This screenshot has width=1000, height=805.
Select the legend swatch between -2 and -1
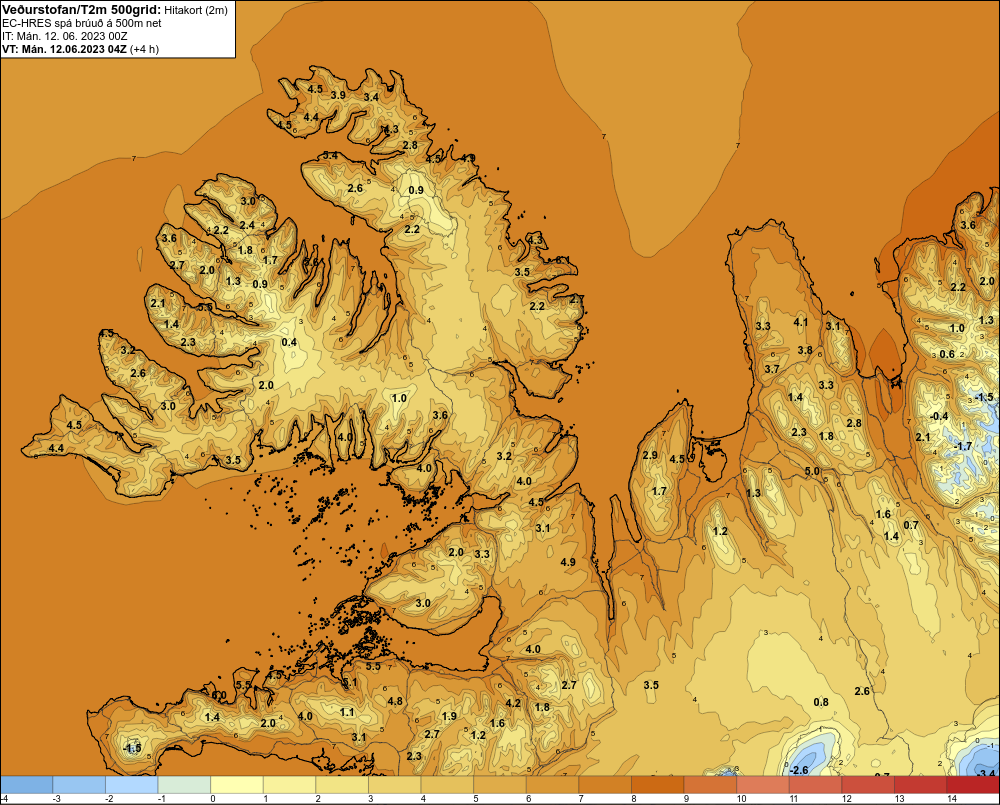tap(132, 785)
